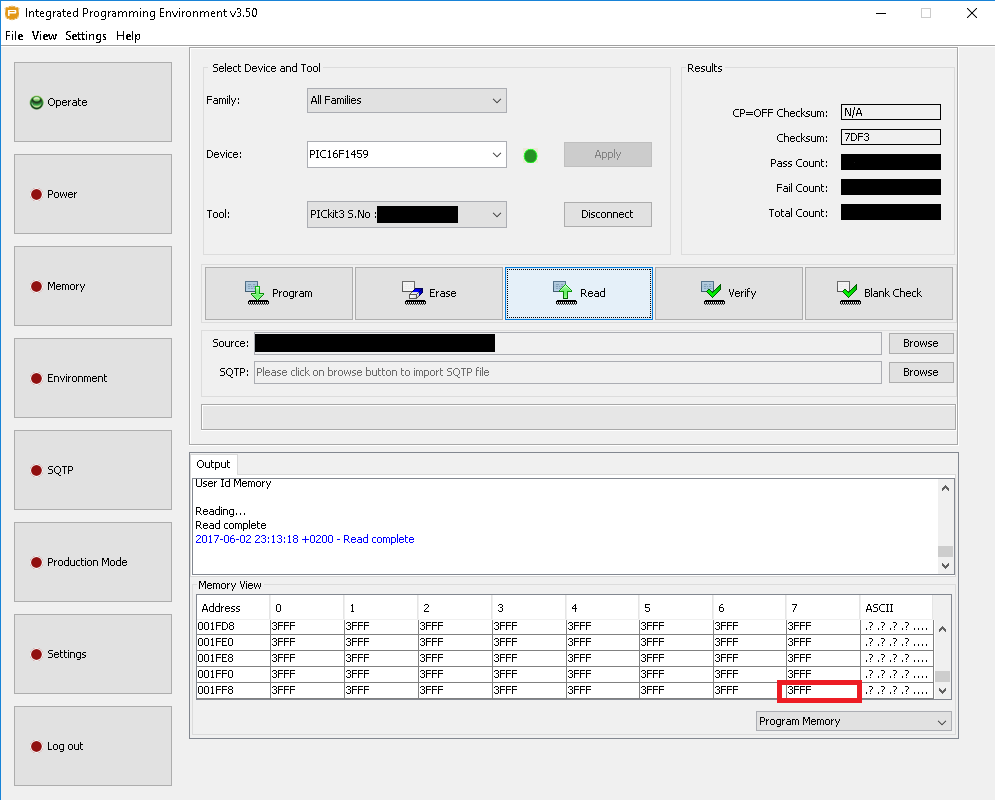This screenshot has width=995, height=800.
Task: Open the Environment side panel button
Action: 93,378
